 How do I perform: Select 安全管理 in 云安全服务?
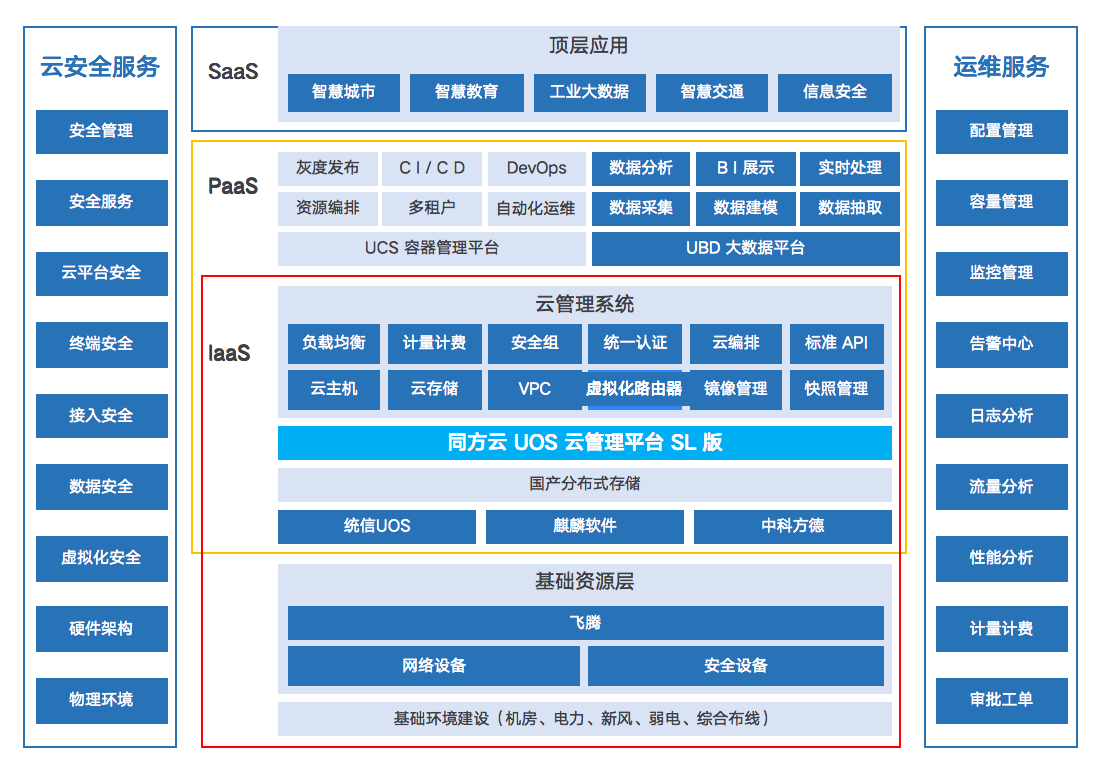[102, 132]
